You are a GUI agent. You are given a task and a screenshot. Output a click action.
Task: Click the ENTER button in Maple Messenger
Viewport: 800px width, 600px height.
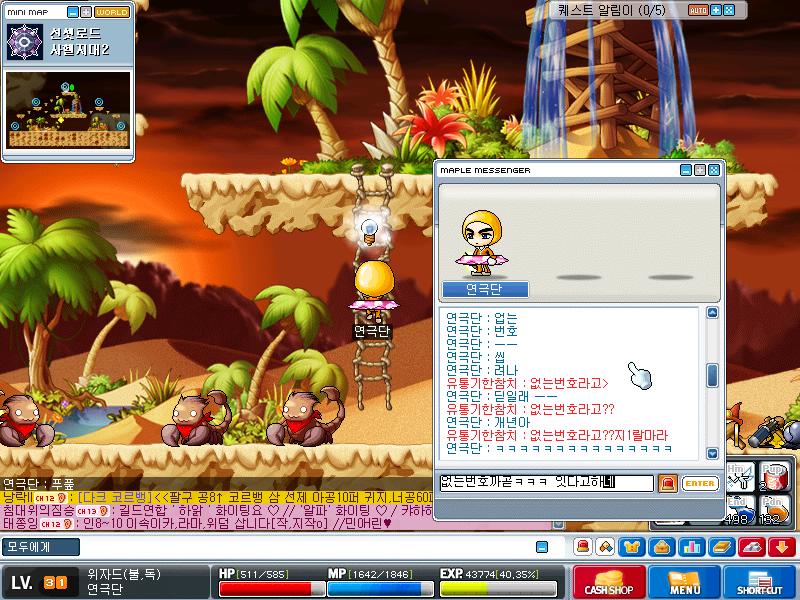[x=699, y=483]
